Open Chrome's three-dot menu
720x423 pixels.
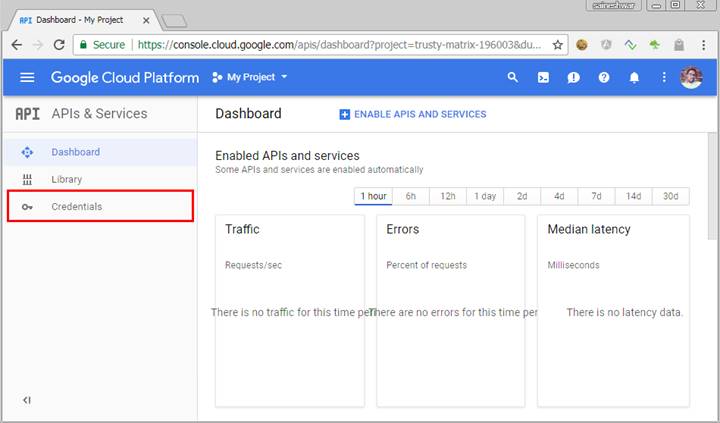(x=703, y=45)
